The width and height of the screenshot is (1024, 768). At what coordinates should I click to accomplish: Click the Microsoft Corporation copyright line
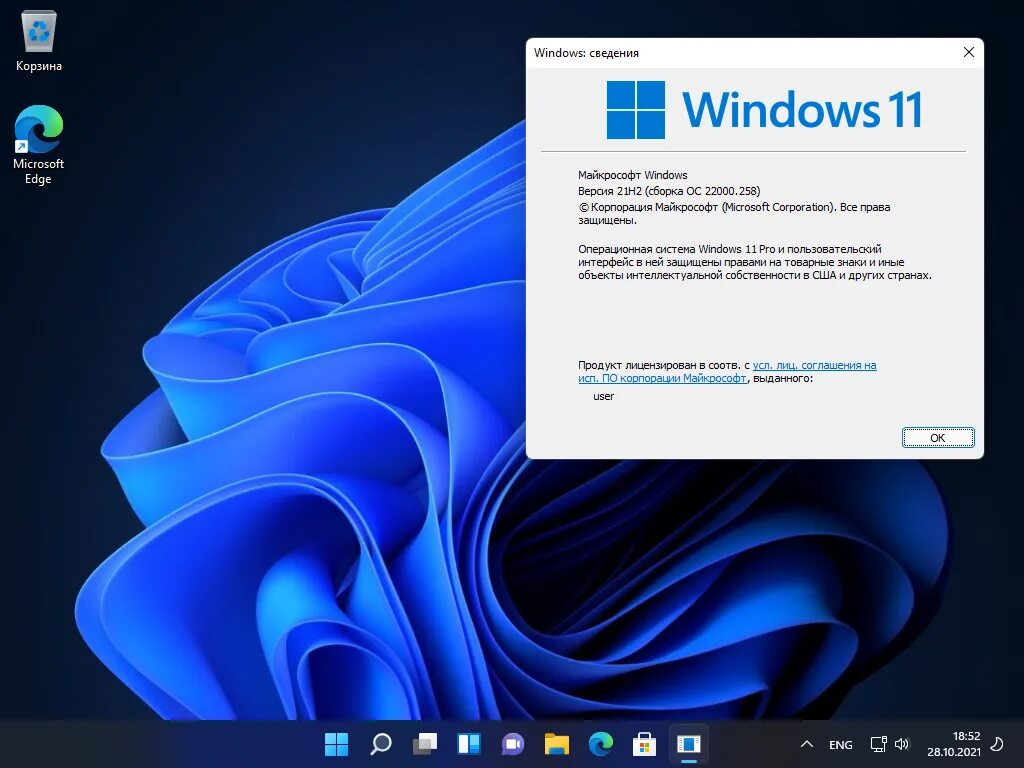(734, 214)
